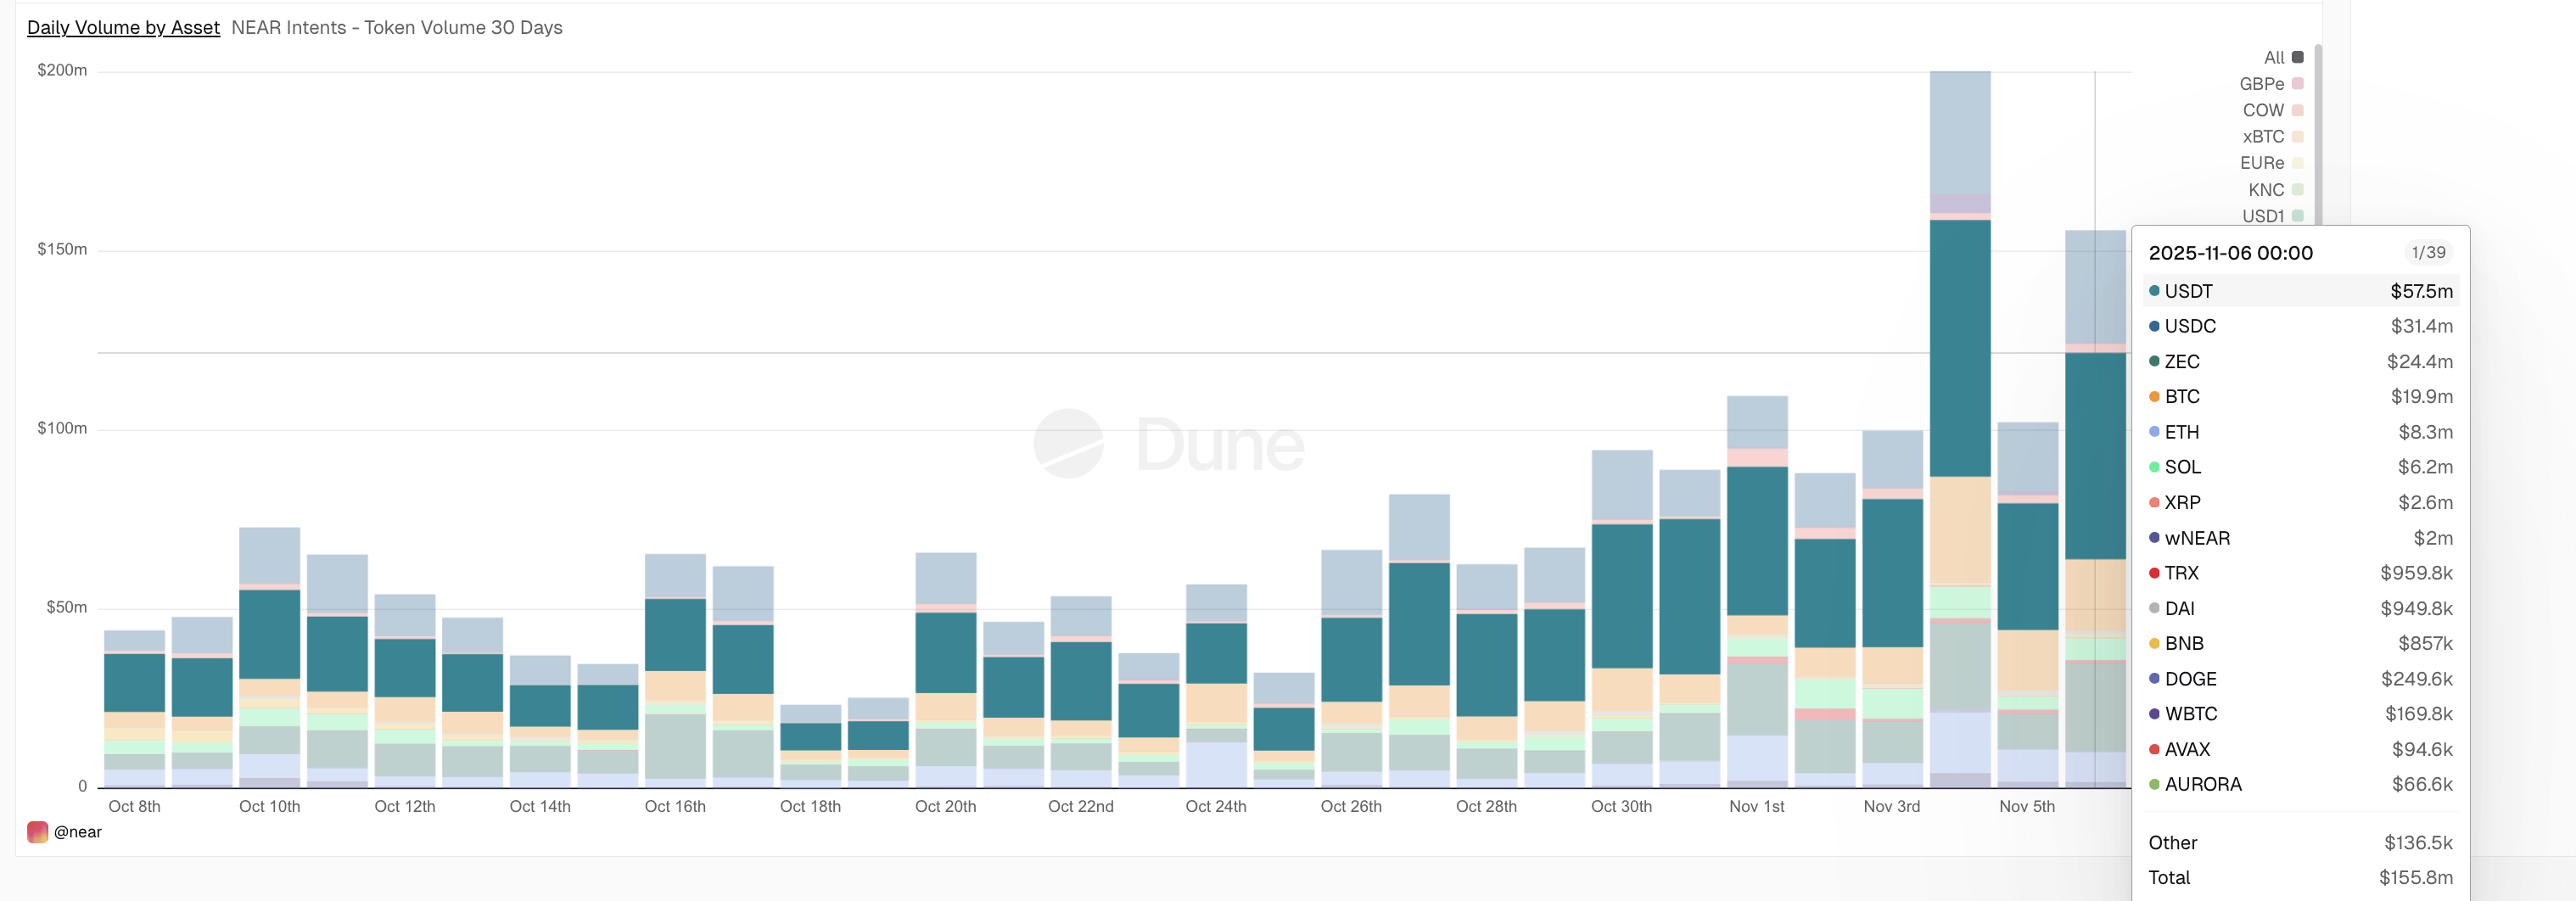
Task: Click the DOGE dot icon in tooltip
Action: click(2154, 678)
